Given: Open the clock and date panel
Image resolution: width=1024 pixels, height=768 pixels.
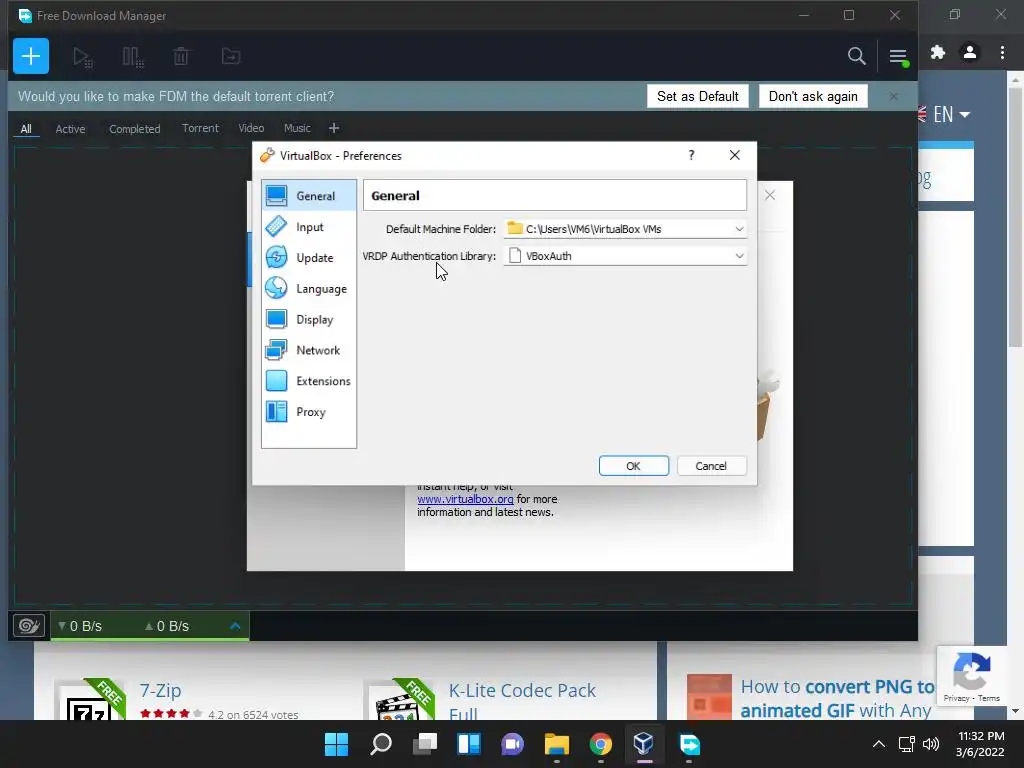Looking at the screenshot, I should (x=980, y=744).
